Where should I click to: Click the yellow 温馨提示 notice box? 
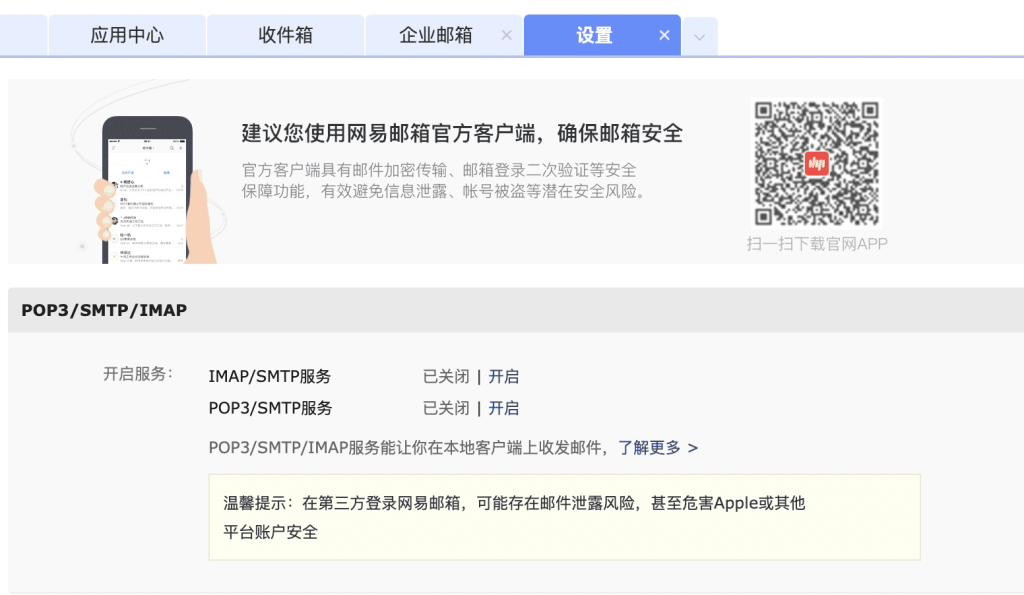[564, 517]
